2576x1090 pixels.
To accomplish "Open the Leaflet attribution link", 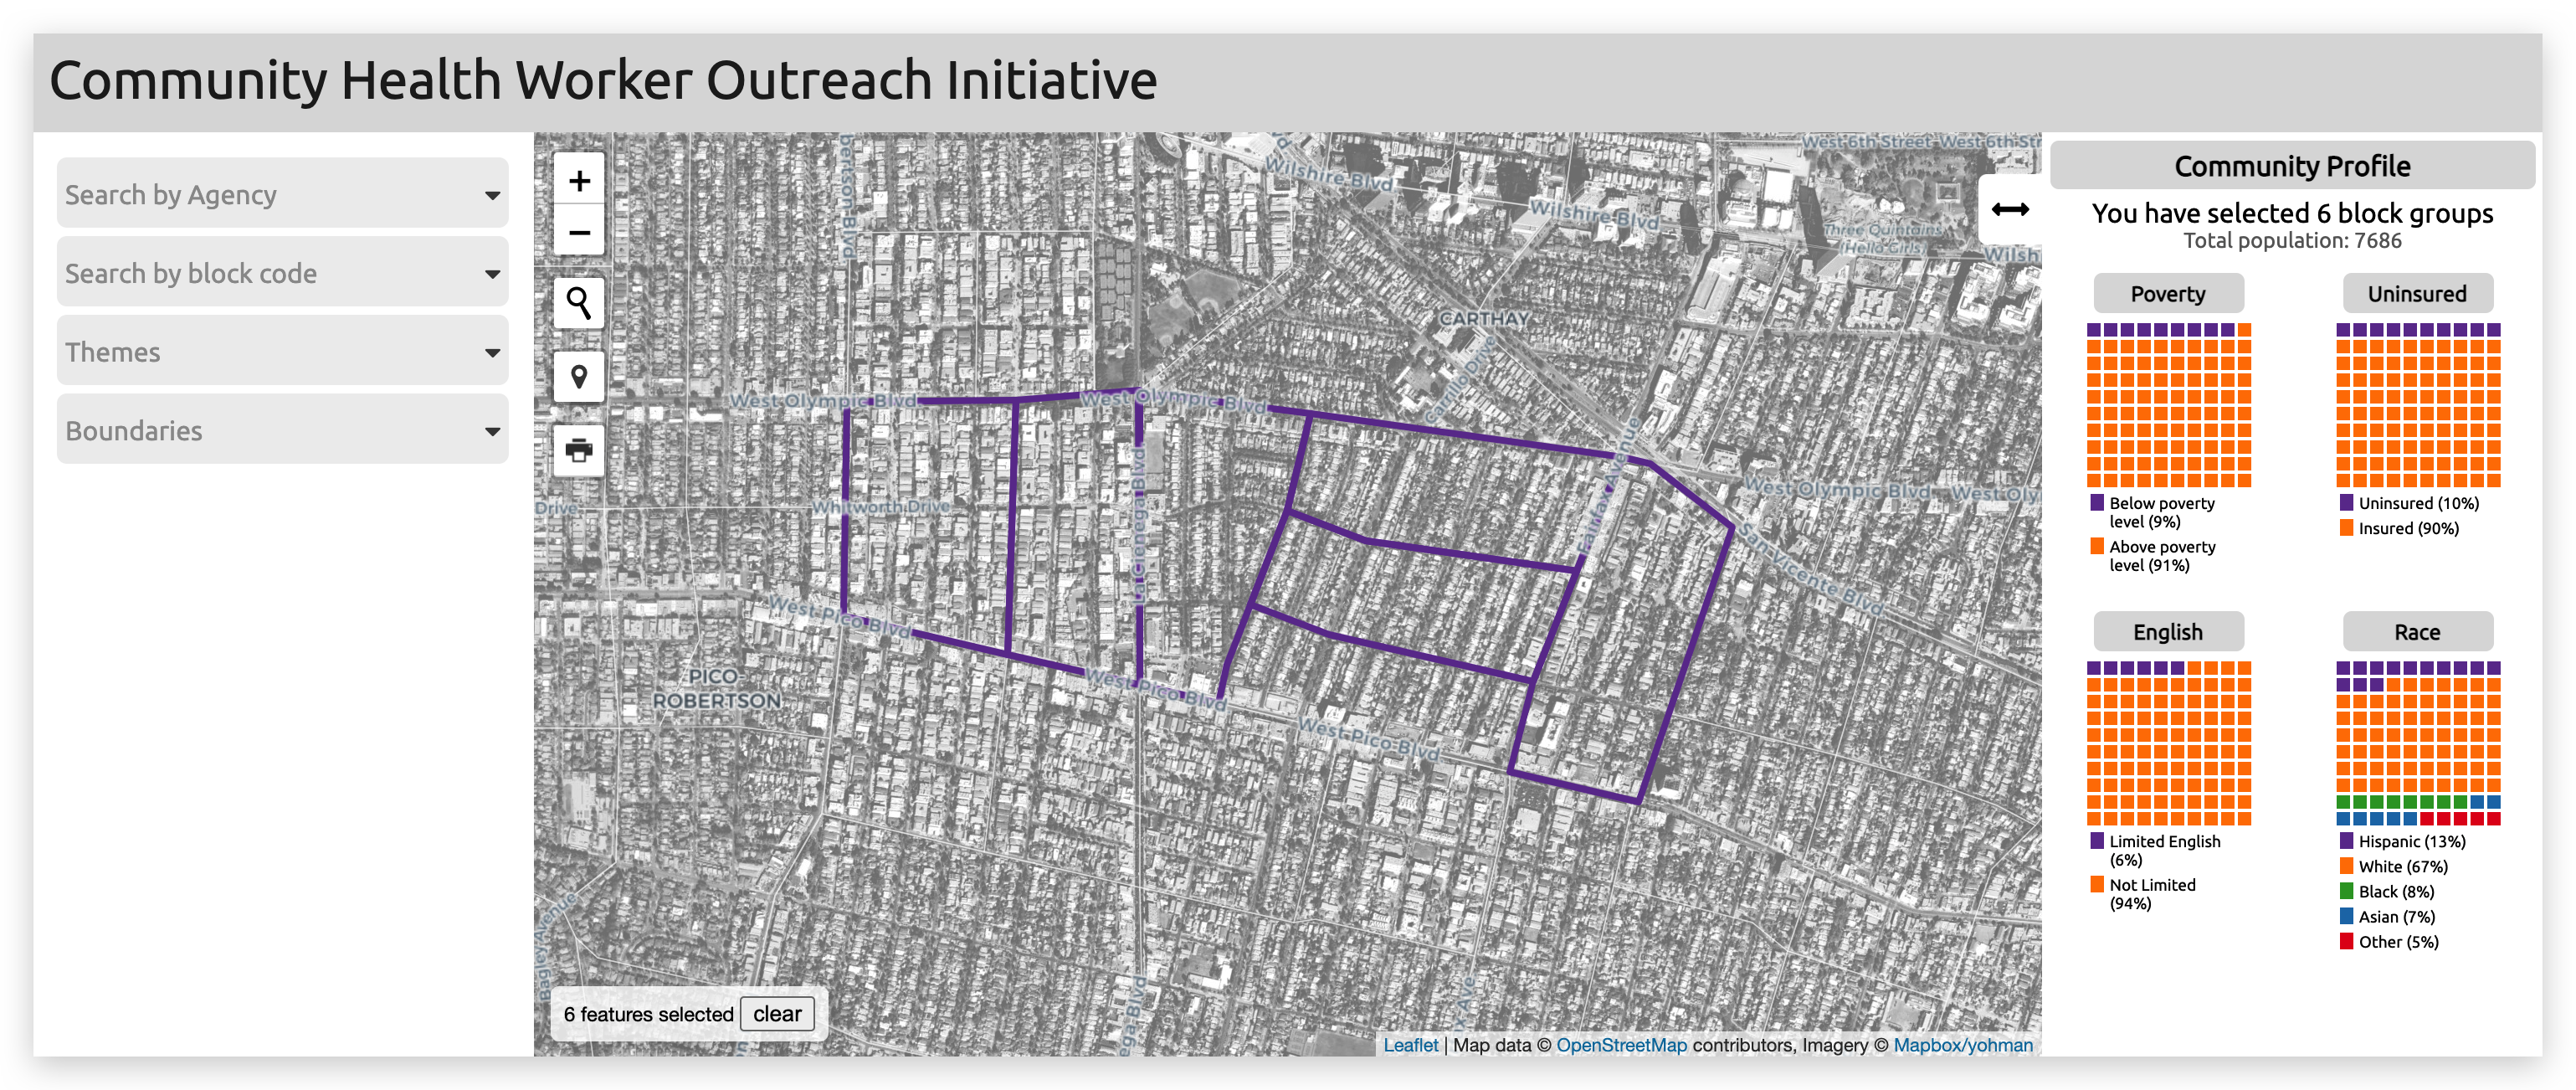I will [x=1410, y=1045].
